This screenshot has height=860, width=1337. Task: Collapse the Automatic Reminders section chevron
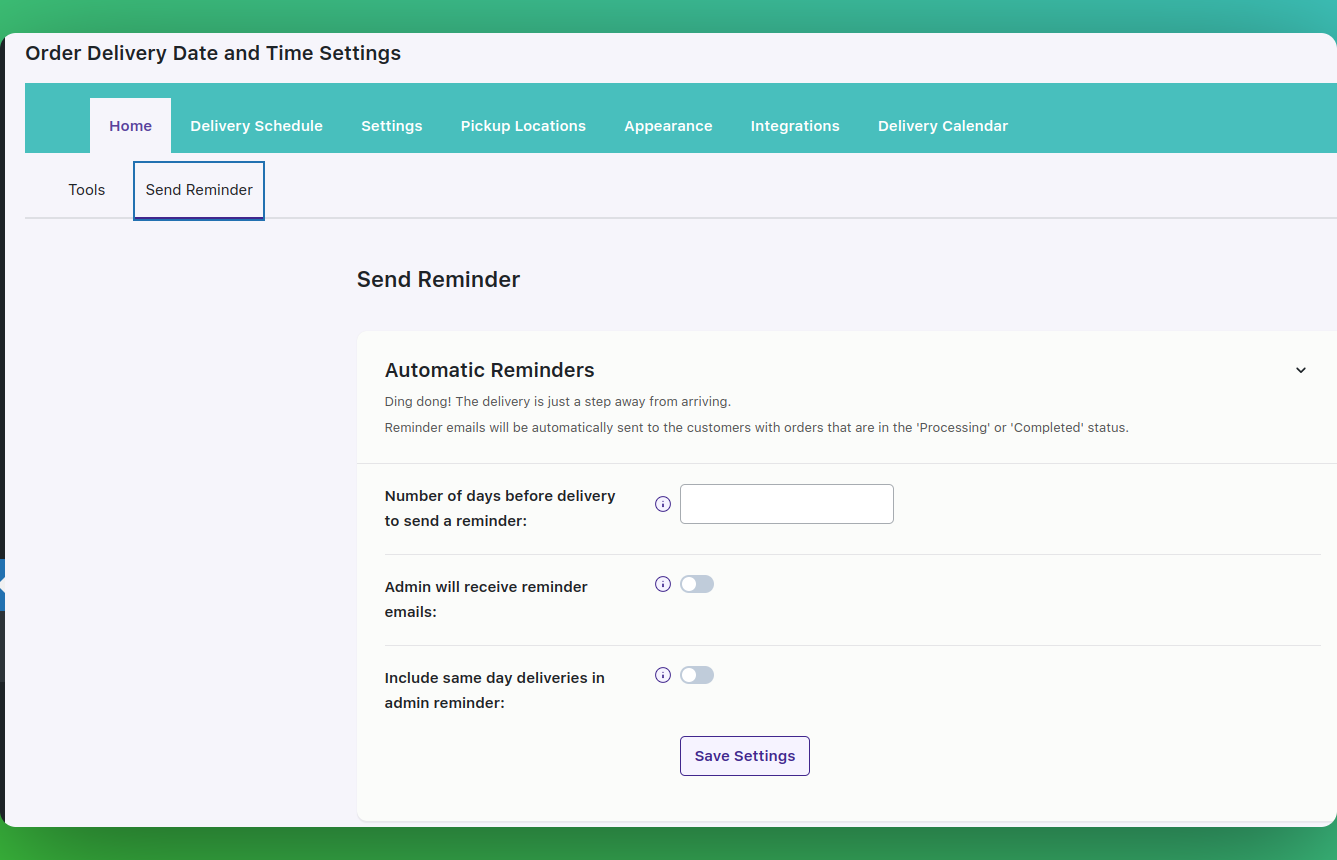(x=1300, y=370)
